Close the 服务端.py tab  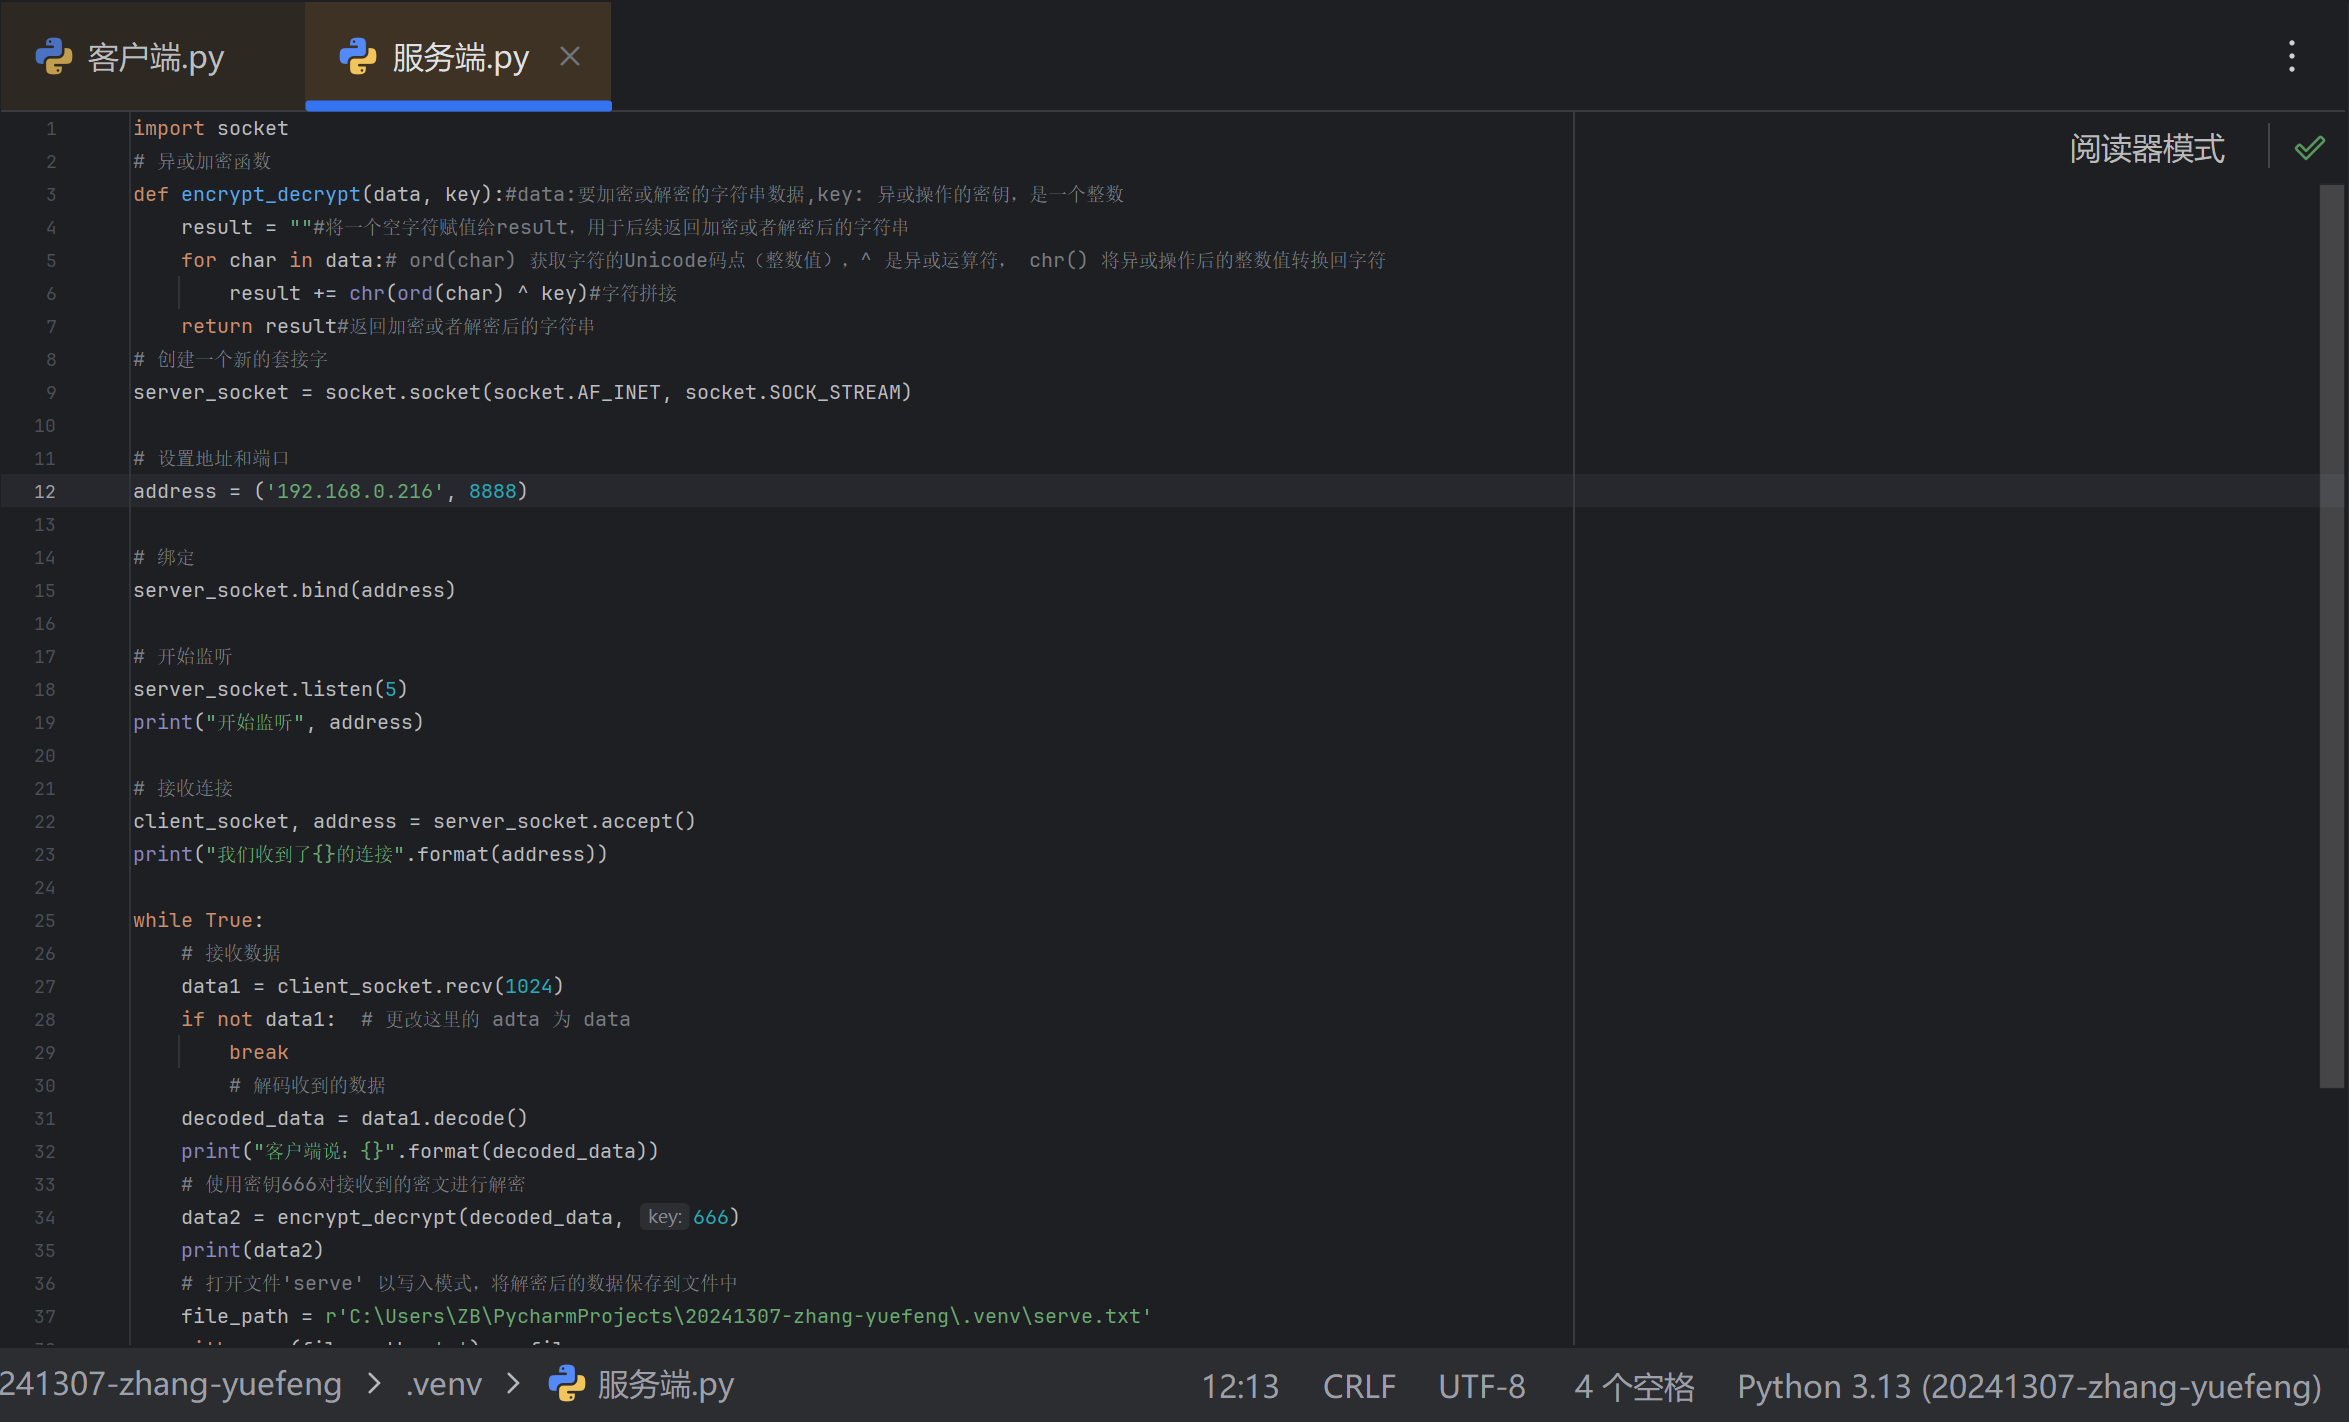(570, 56)
